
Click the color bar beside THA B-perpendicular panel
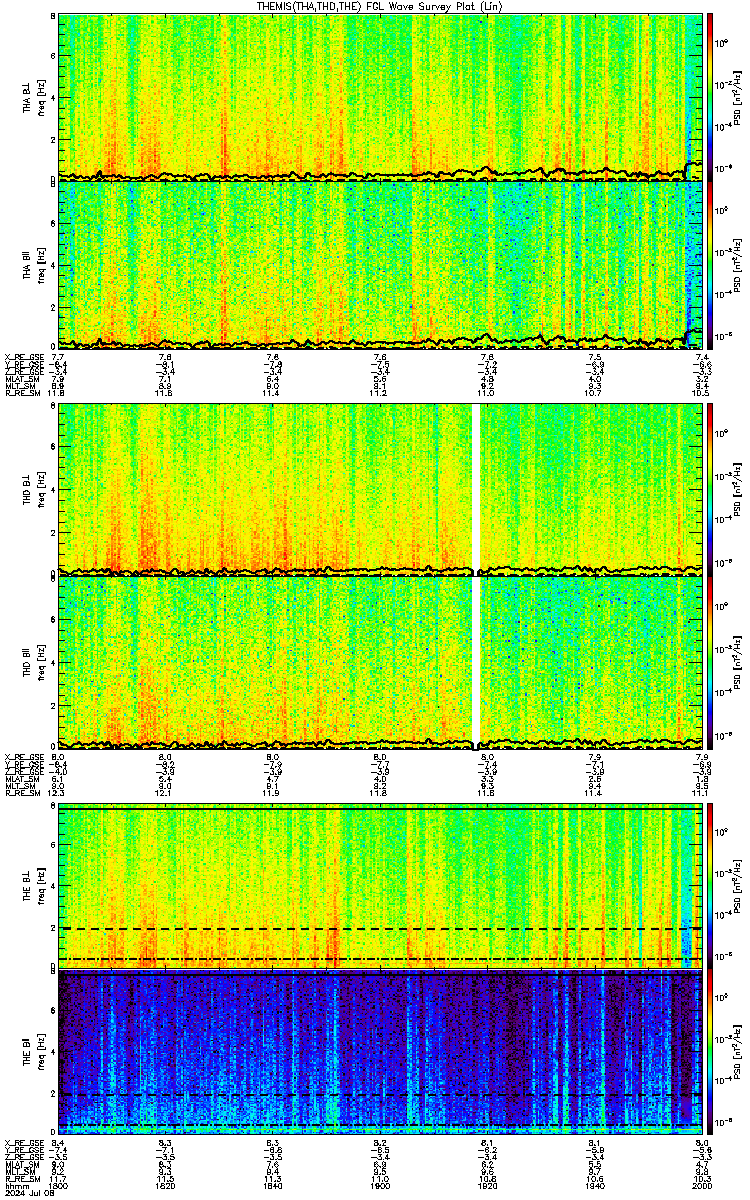point(710,96)
